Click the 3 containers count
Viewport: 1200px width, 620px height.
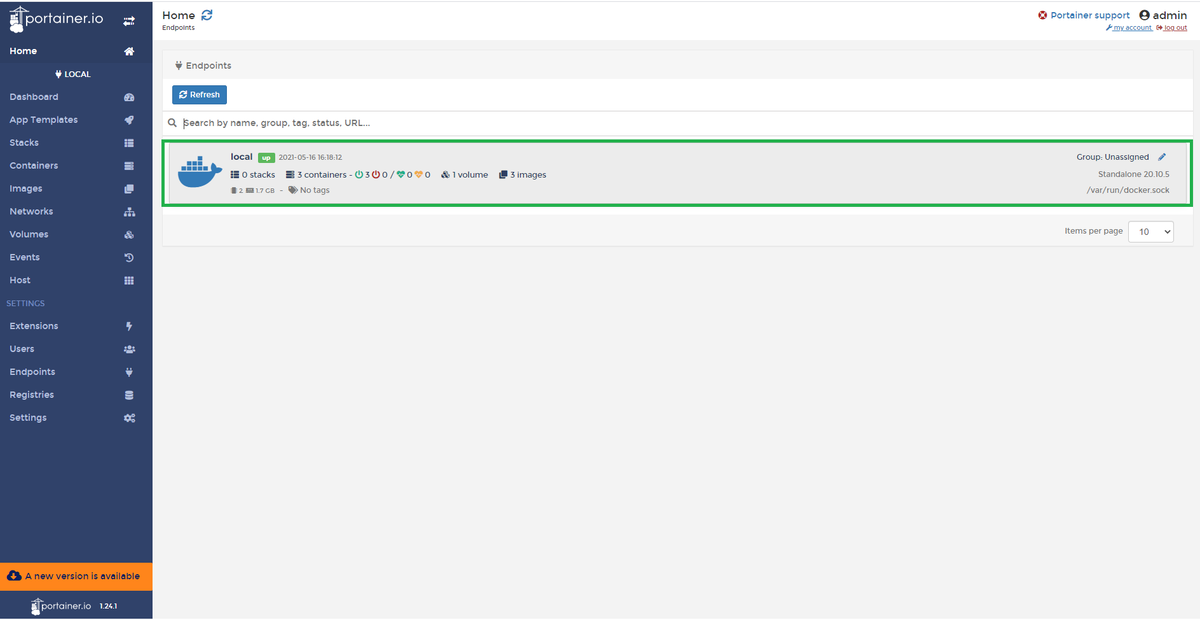pos(315,175)
